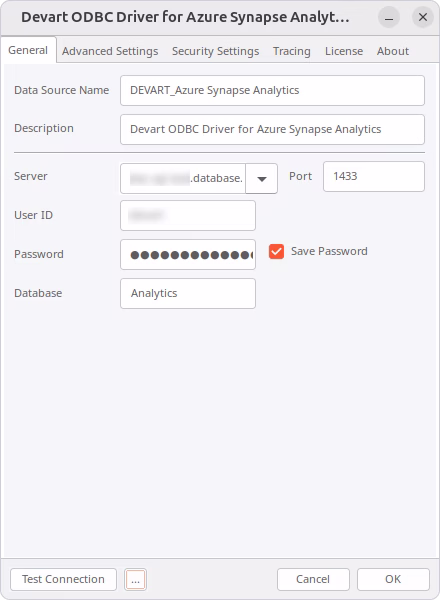Click the Password input field
440x600 pixels.
tap(188, 254)
